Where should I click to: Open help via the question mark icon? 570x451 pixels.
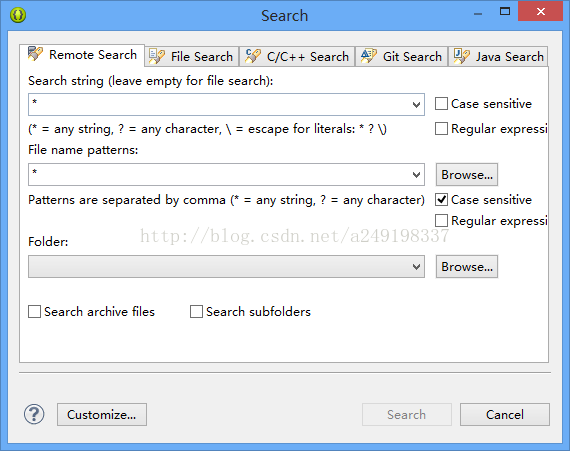[34, 414]
